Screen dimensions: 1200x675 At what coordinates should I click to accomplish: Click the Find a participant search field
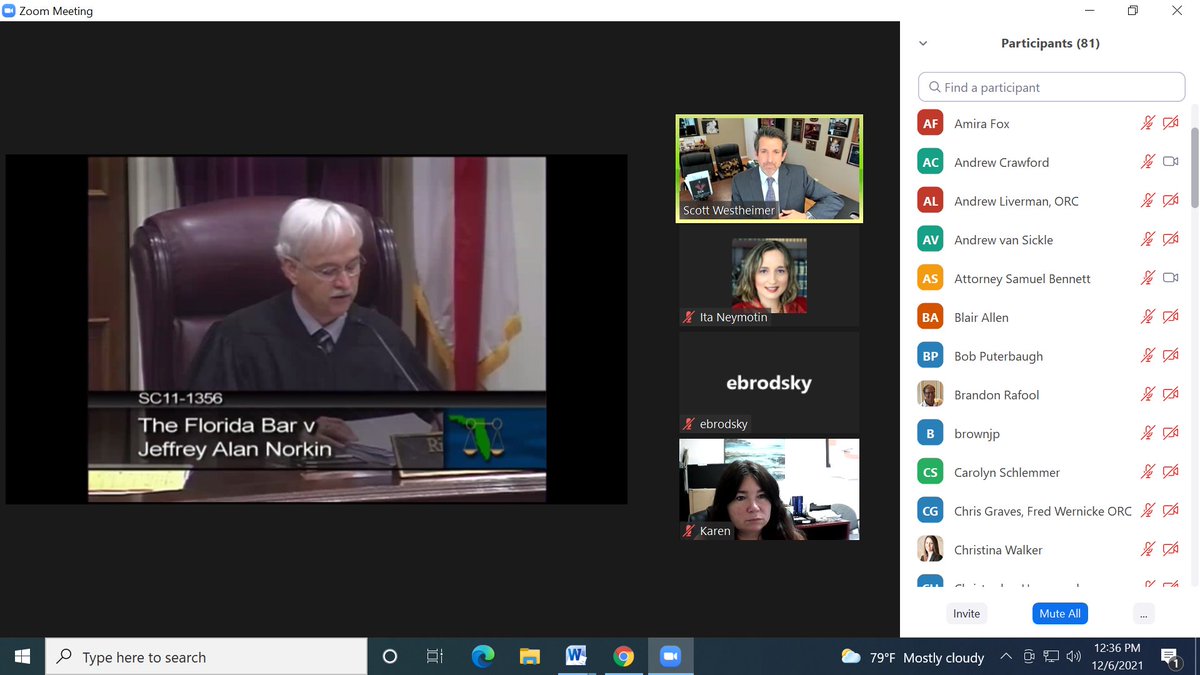coord(1052,87)
